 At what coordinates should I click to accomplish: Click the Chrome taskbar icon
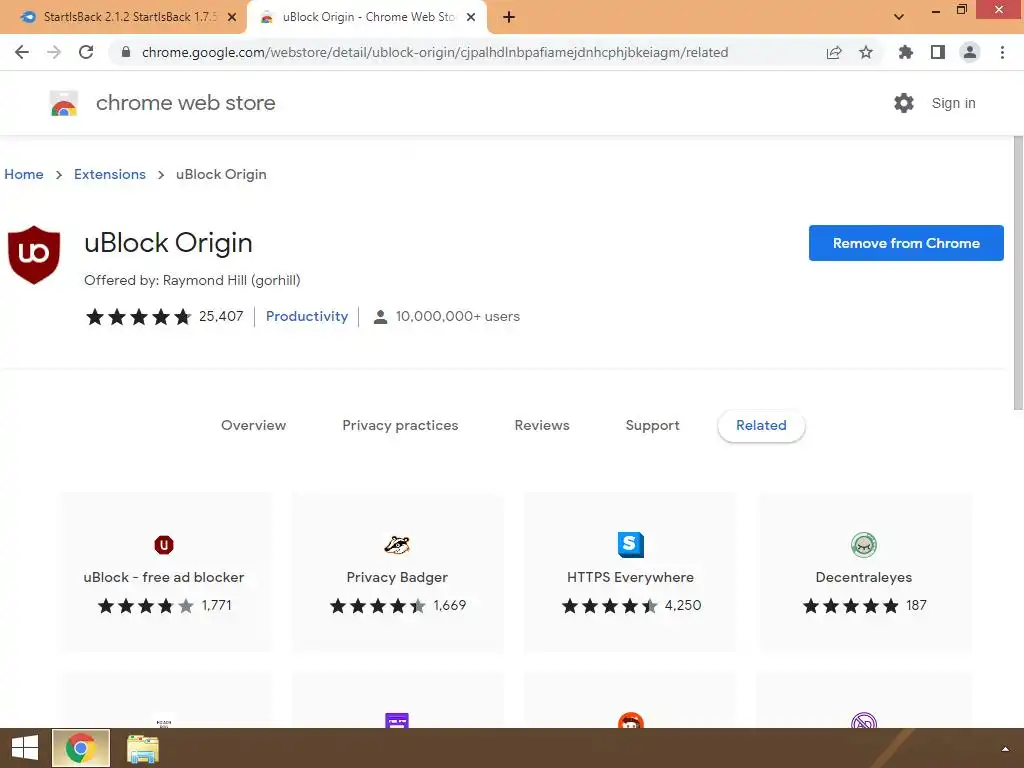(x=81, y=748)
